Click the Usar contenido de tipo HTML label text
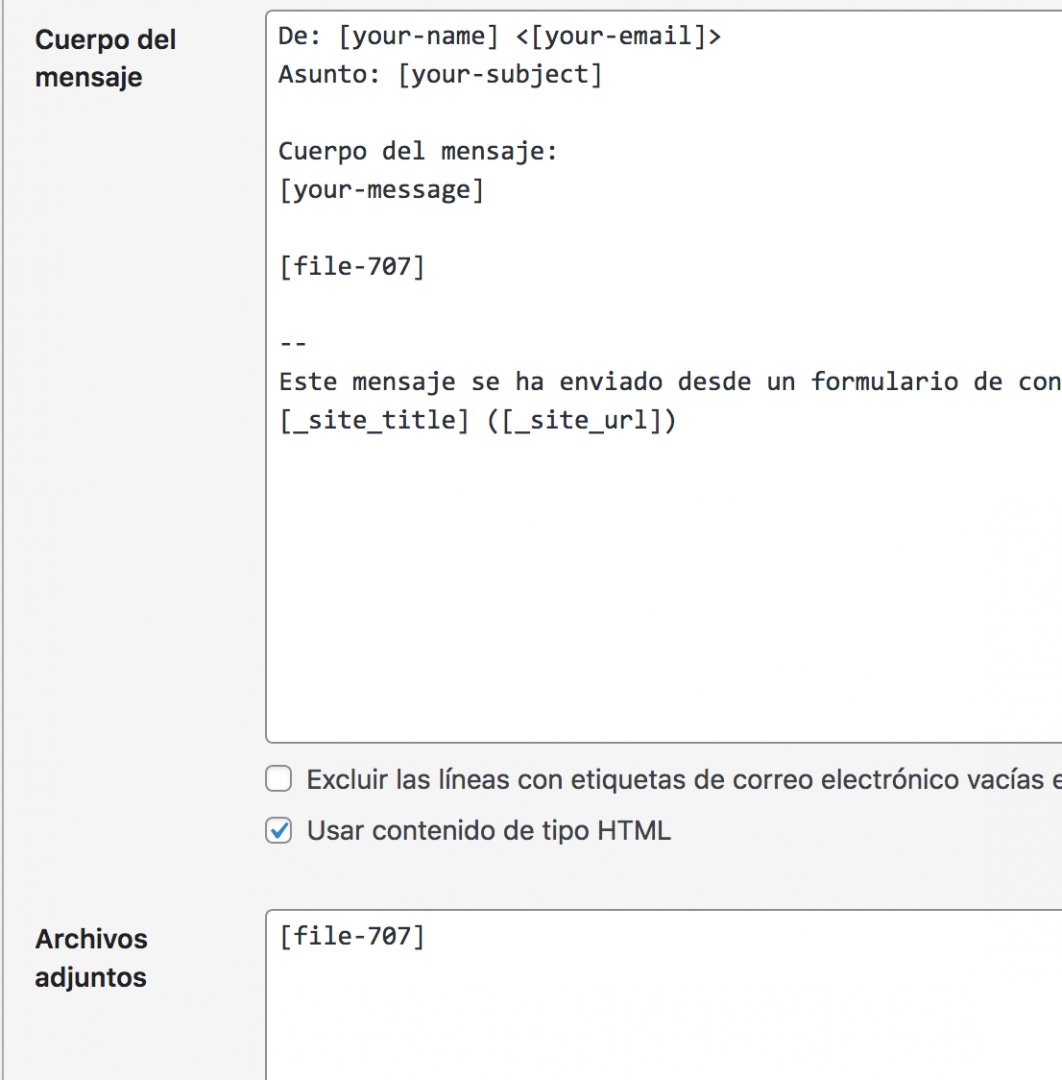 click(x=488, y=831)
